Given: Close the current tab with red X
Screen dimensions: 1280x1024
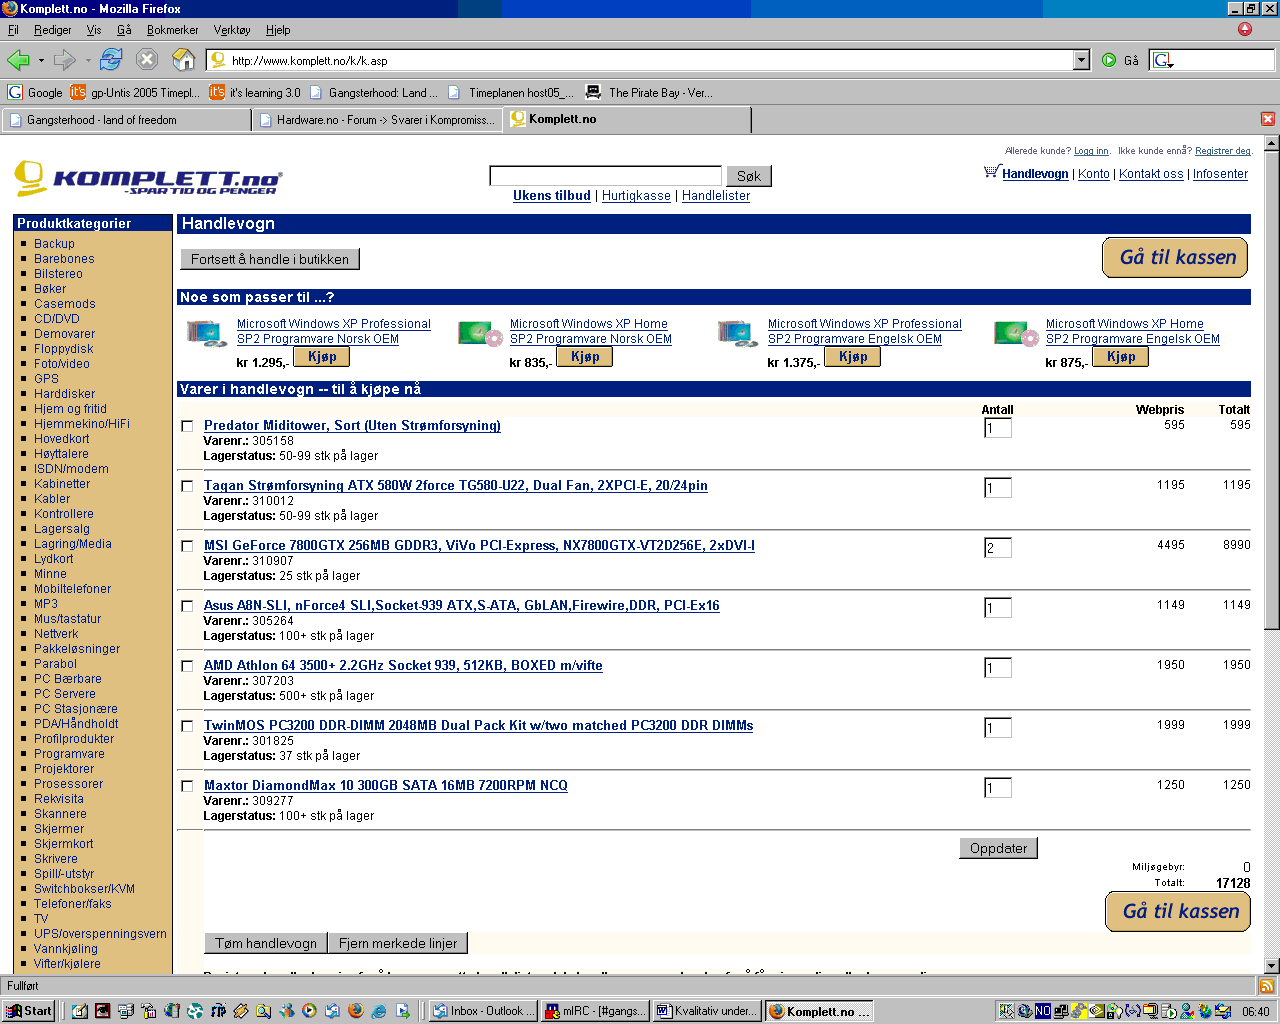Looking at the screenshot, I should [1268, 119].
